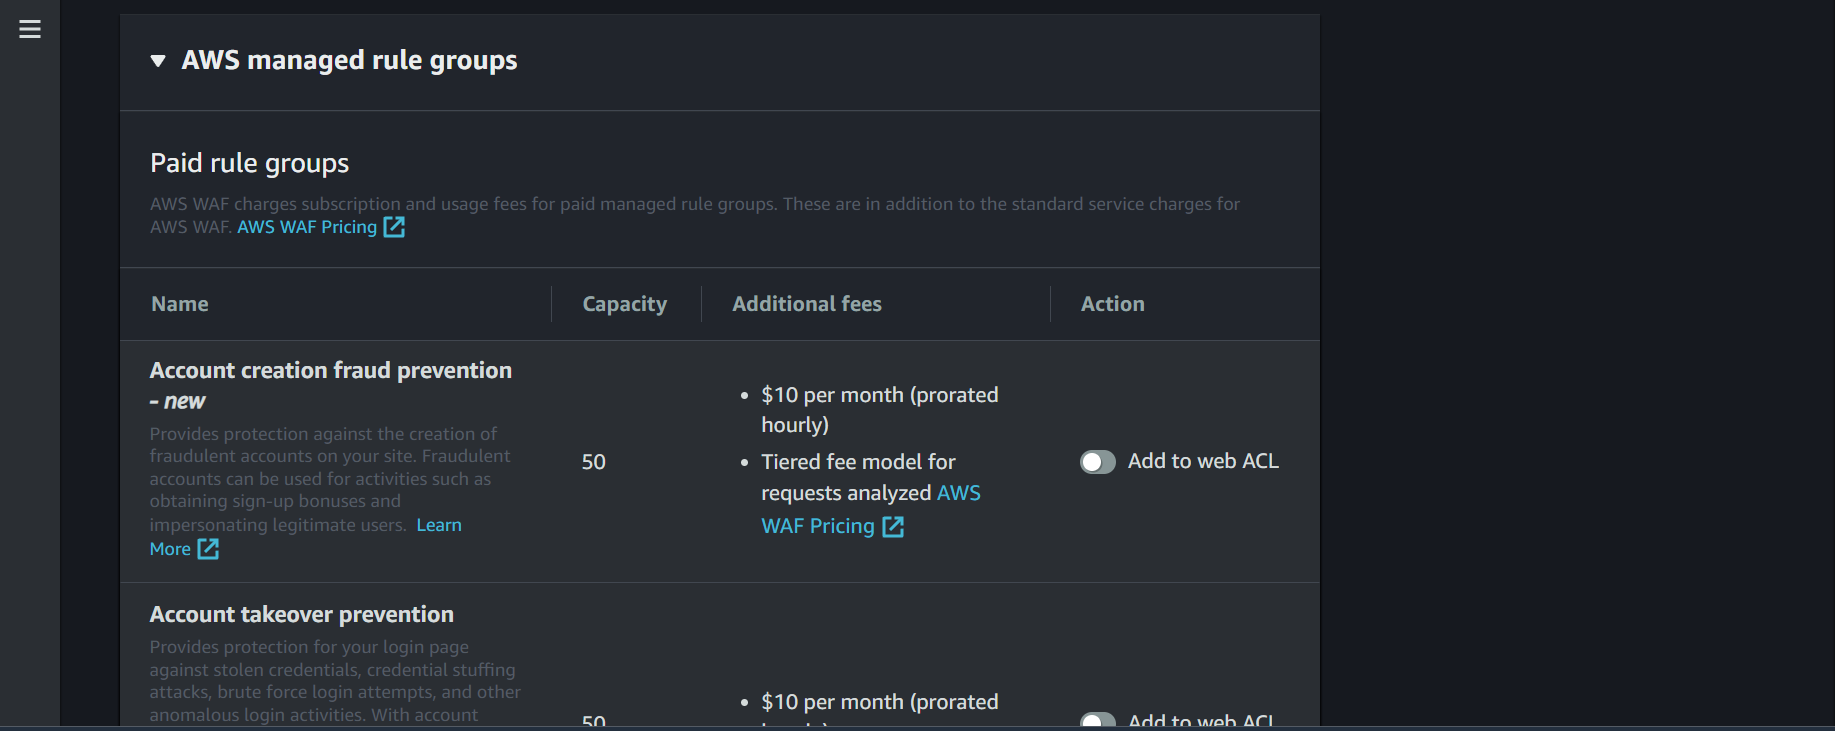Viewport: 1835px width, 731px height.
Task: Click the Additional fees column header
Action: [x=807, y=304]
